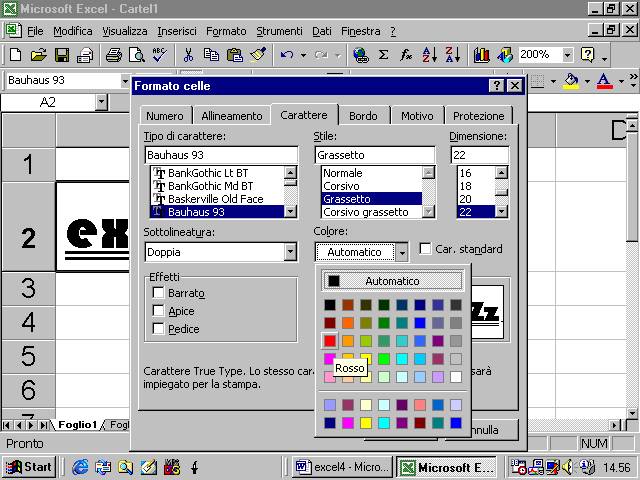Click the Sort Descending Z-A icon
The image size is (640, 480).
coord(453,54)
